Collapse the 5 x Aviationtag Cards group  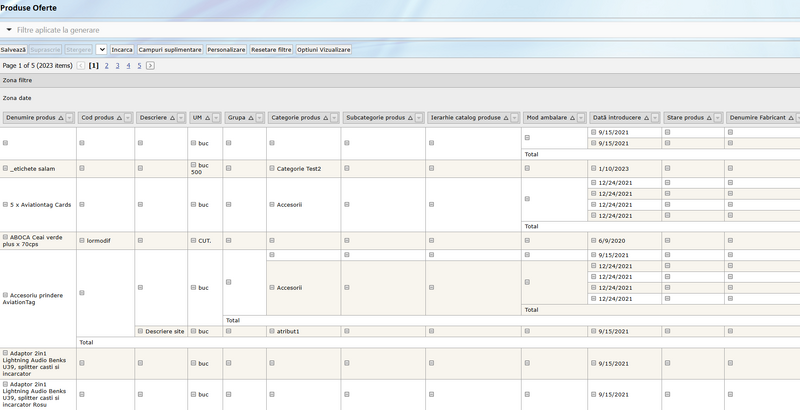click(5, 205)
